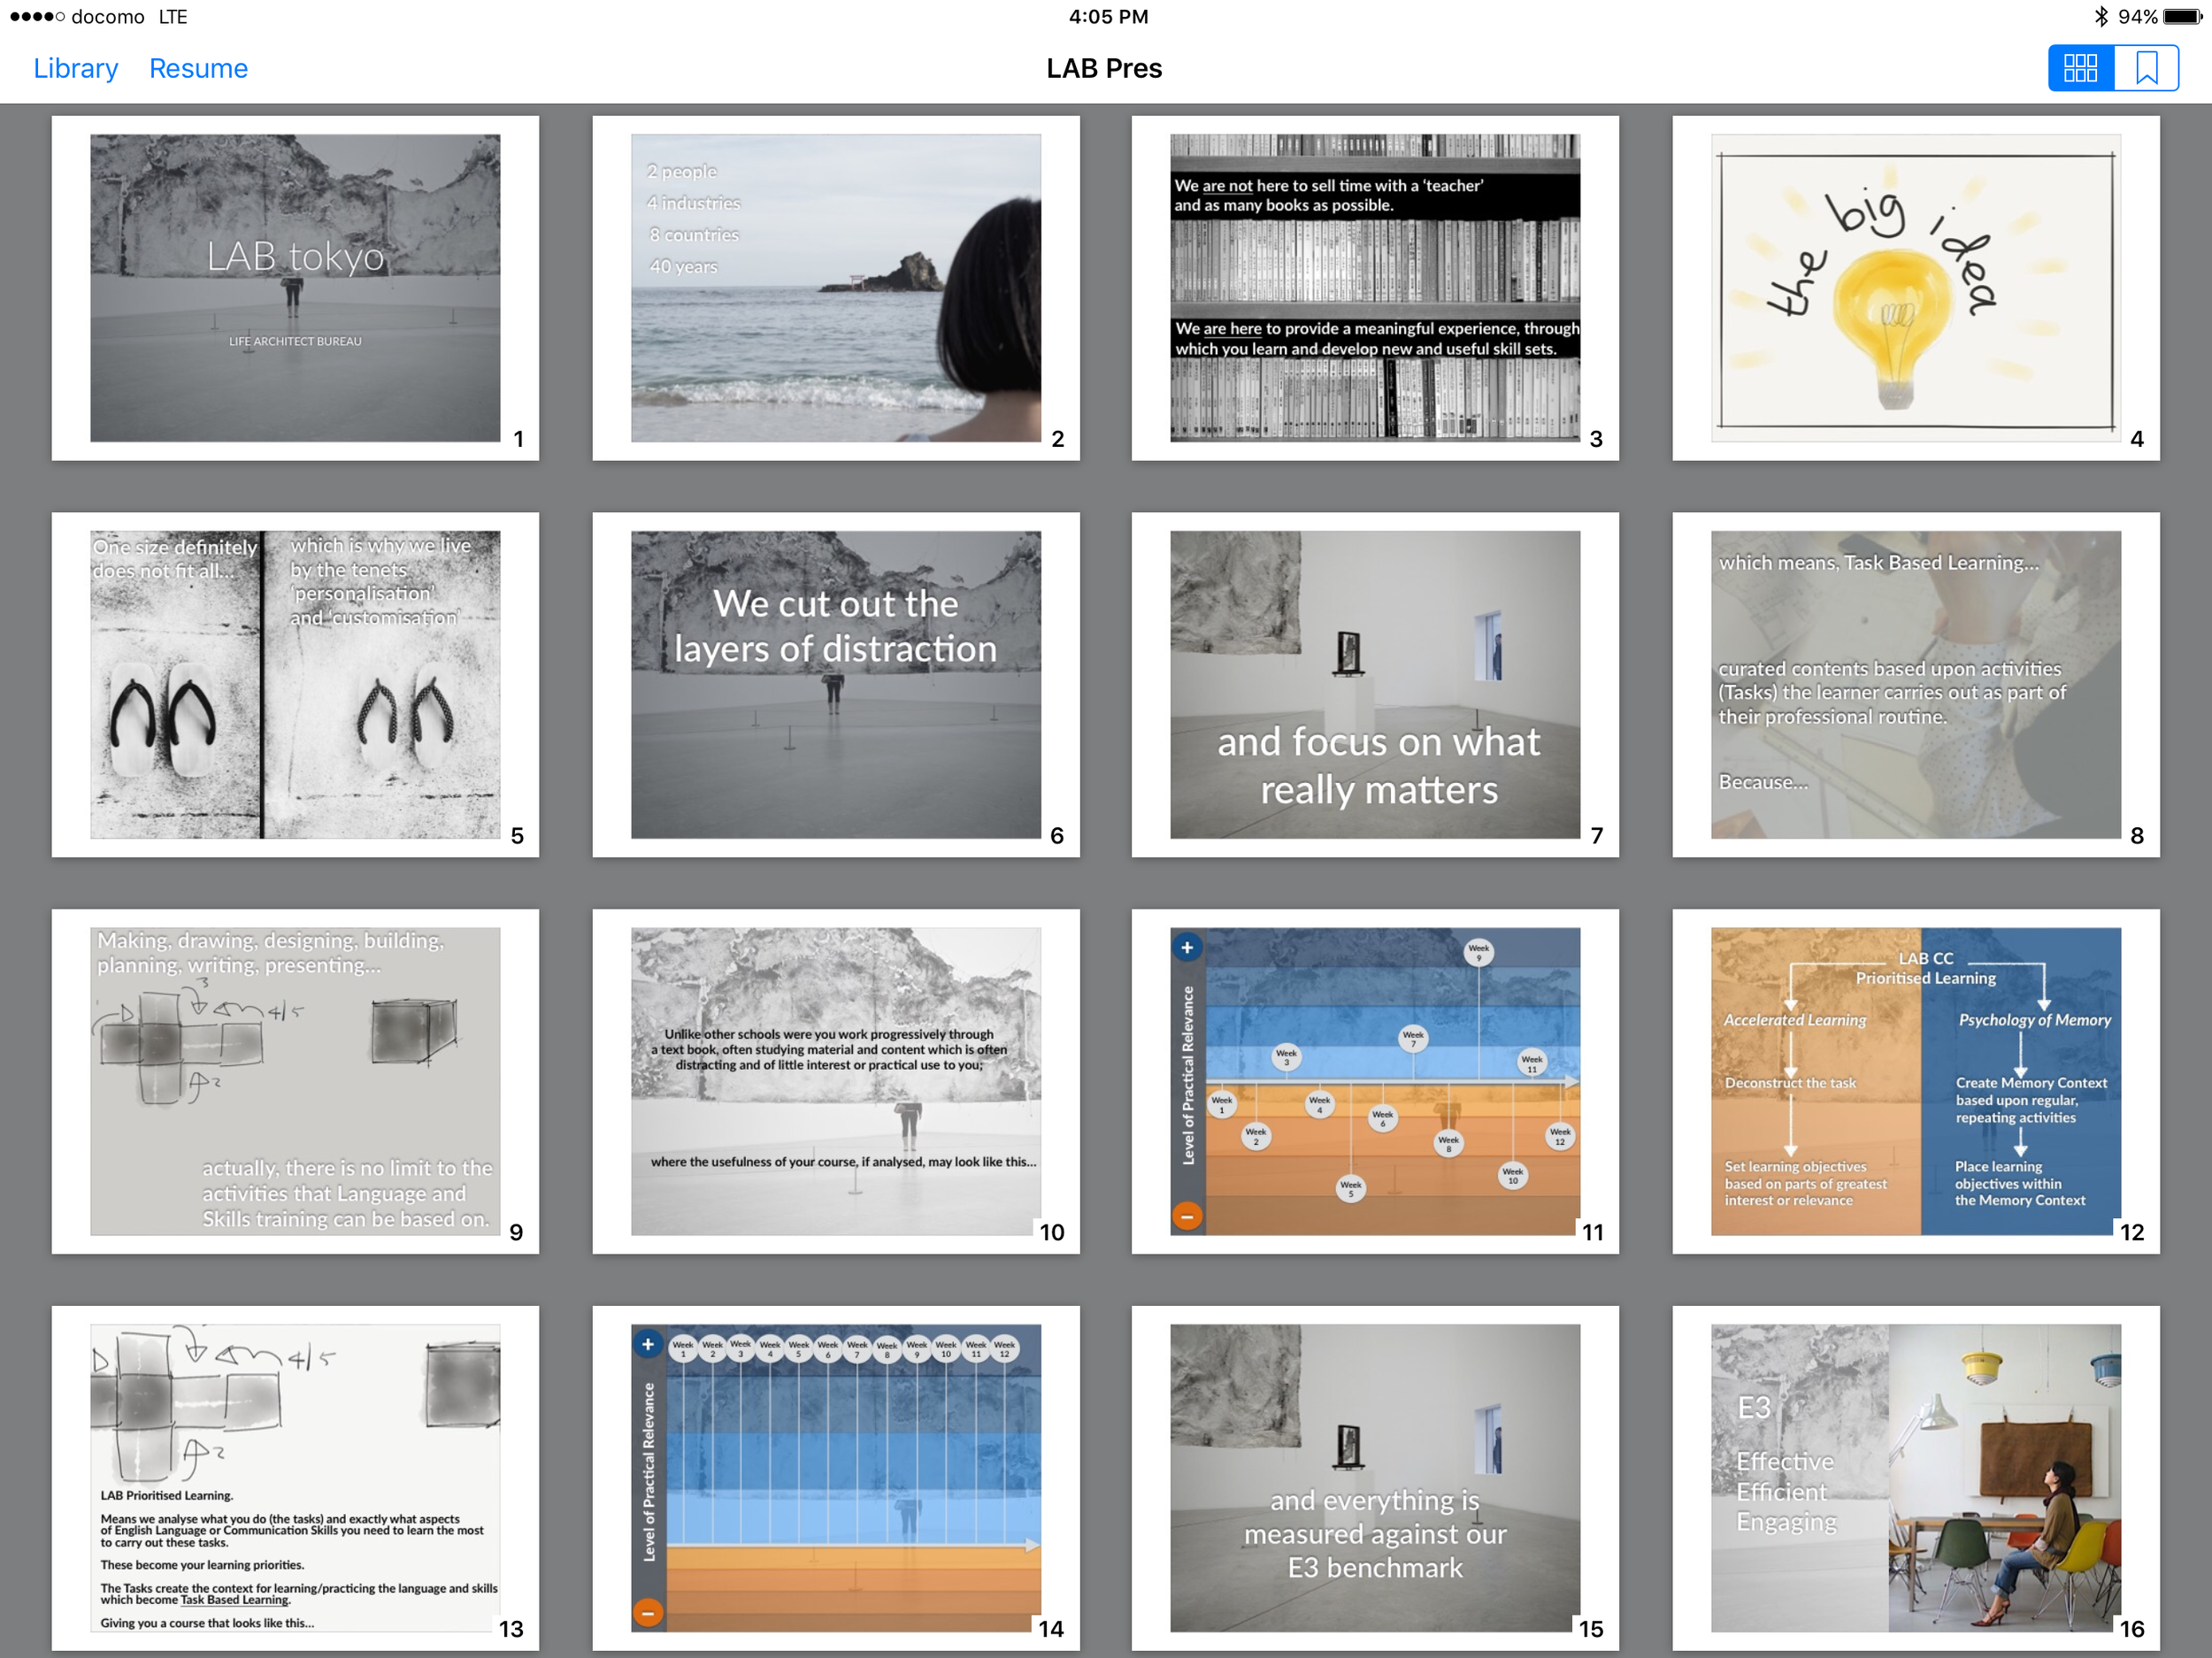Show bookmarked pages view
The width and height of the screenshot is (2212, 1658).
(x=2146, y=68)
